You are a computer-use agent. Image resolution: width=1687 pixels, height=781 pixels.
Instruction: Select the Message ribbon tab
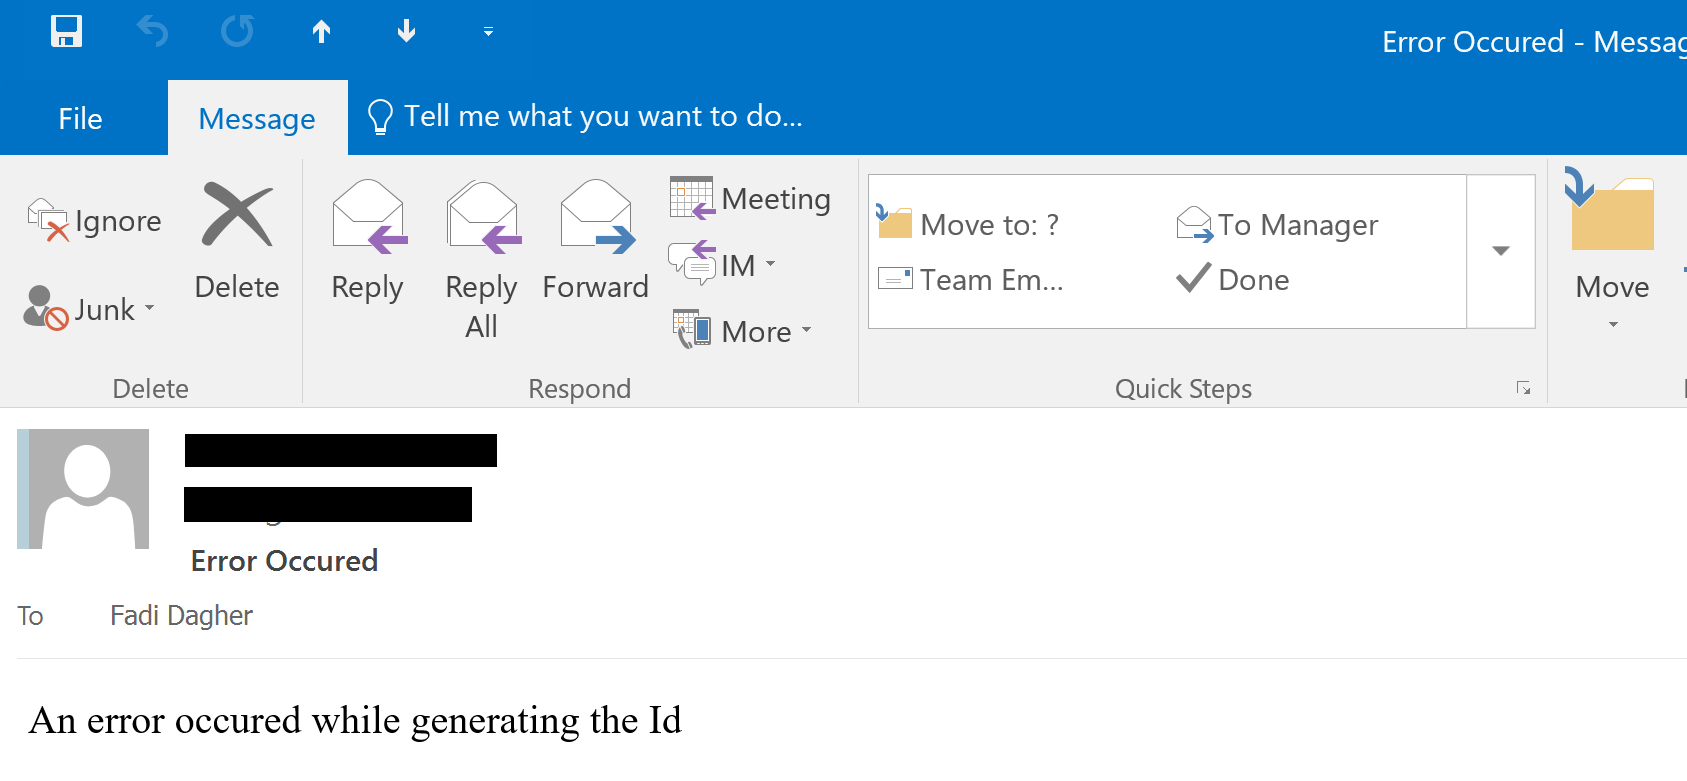coord(257,119)
